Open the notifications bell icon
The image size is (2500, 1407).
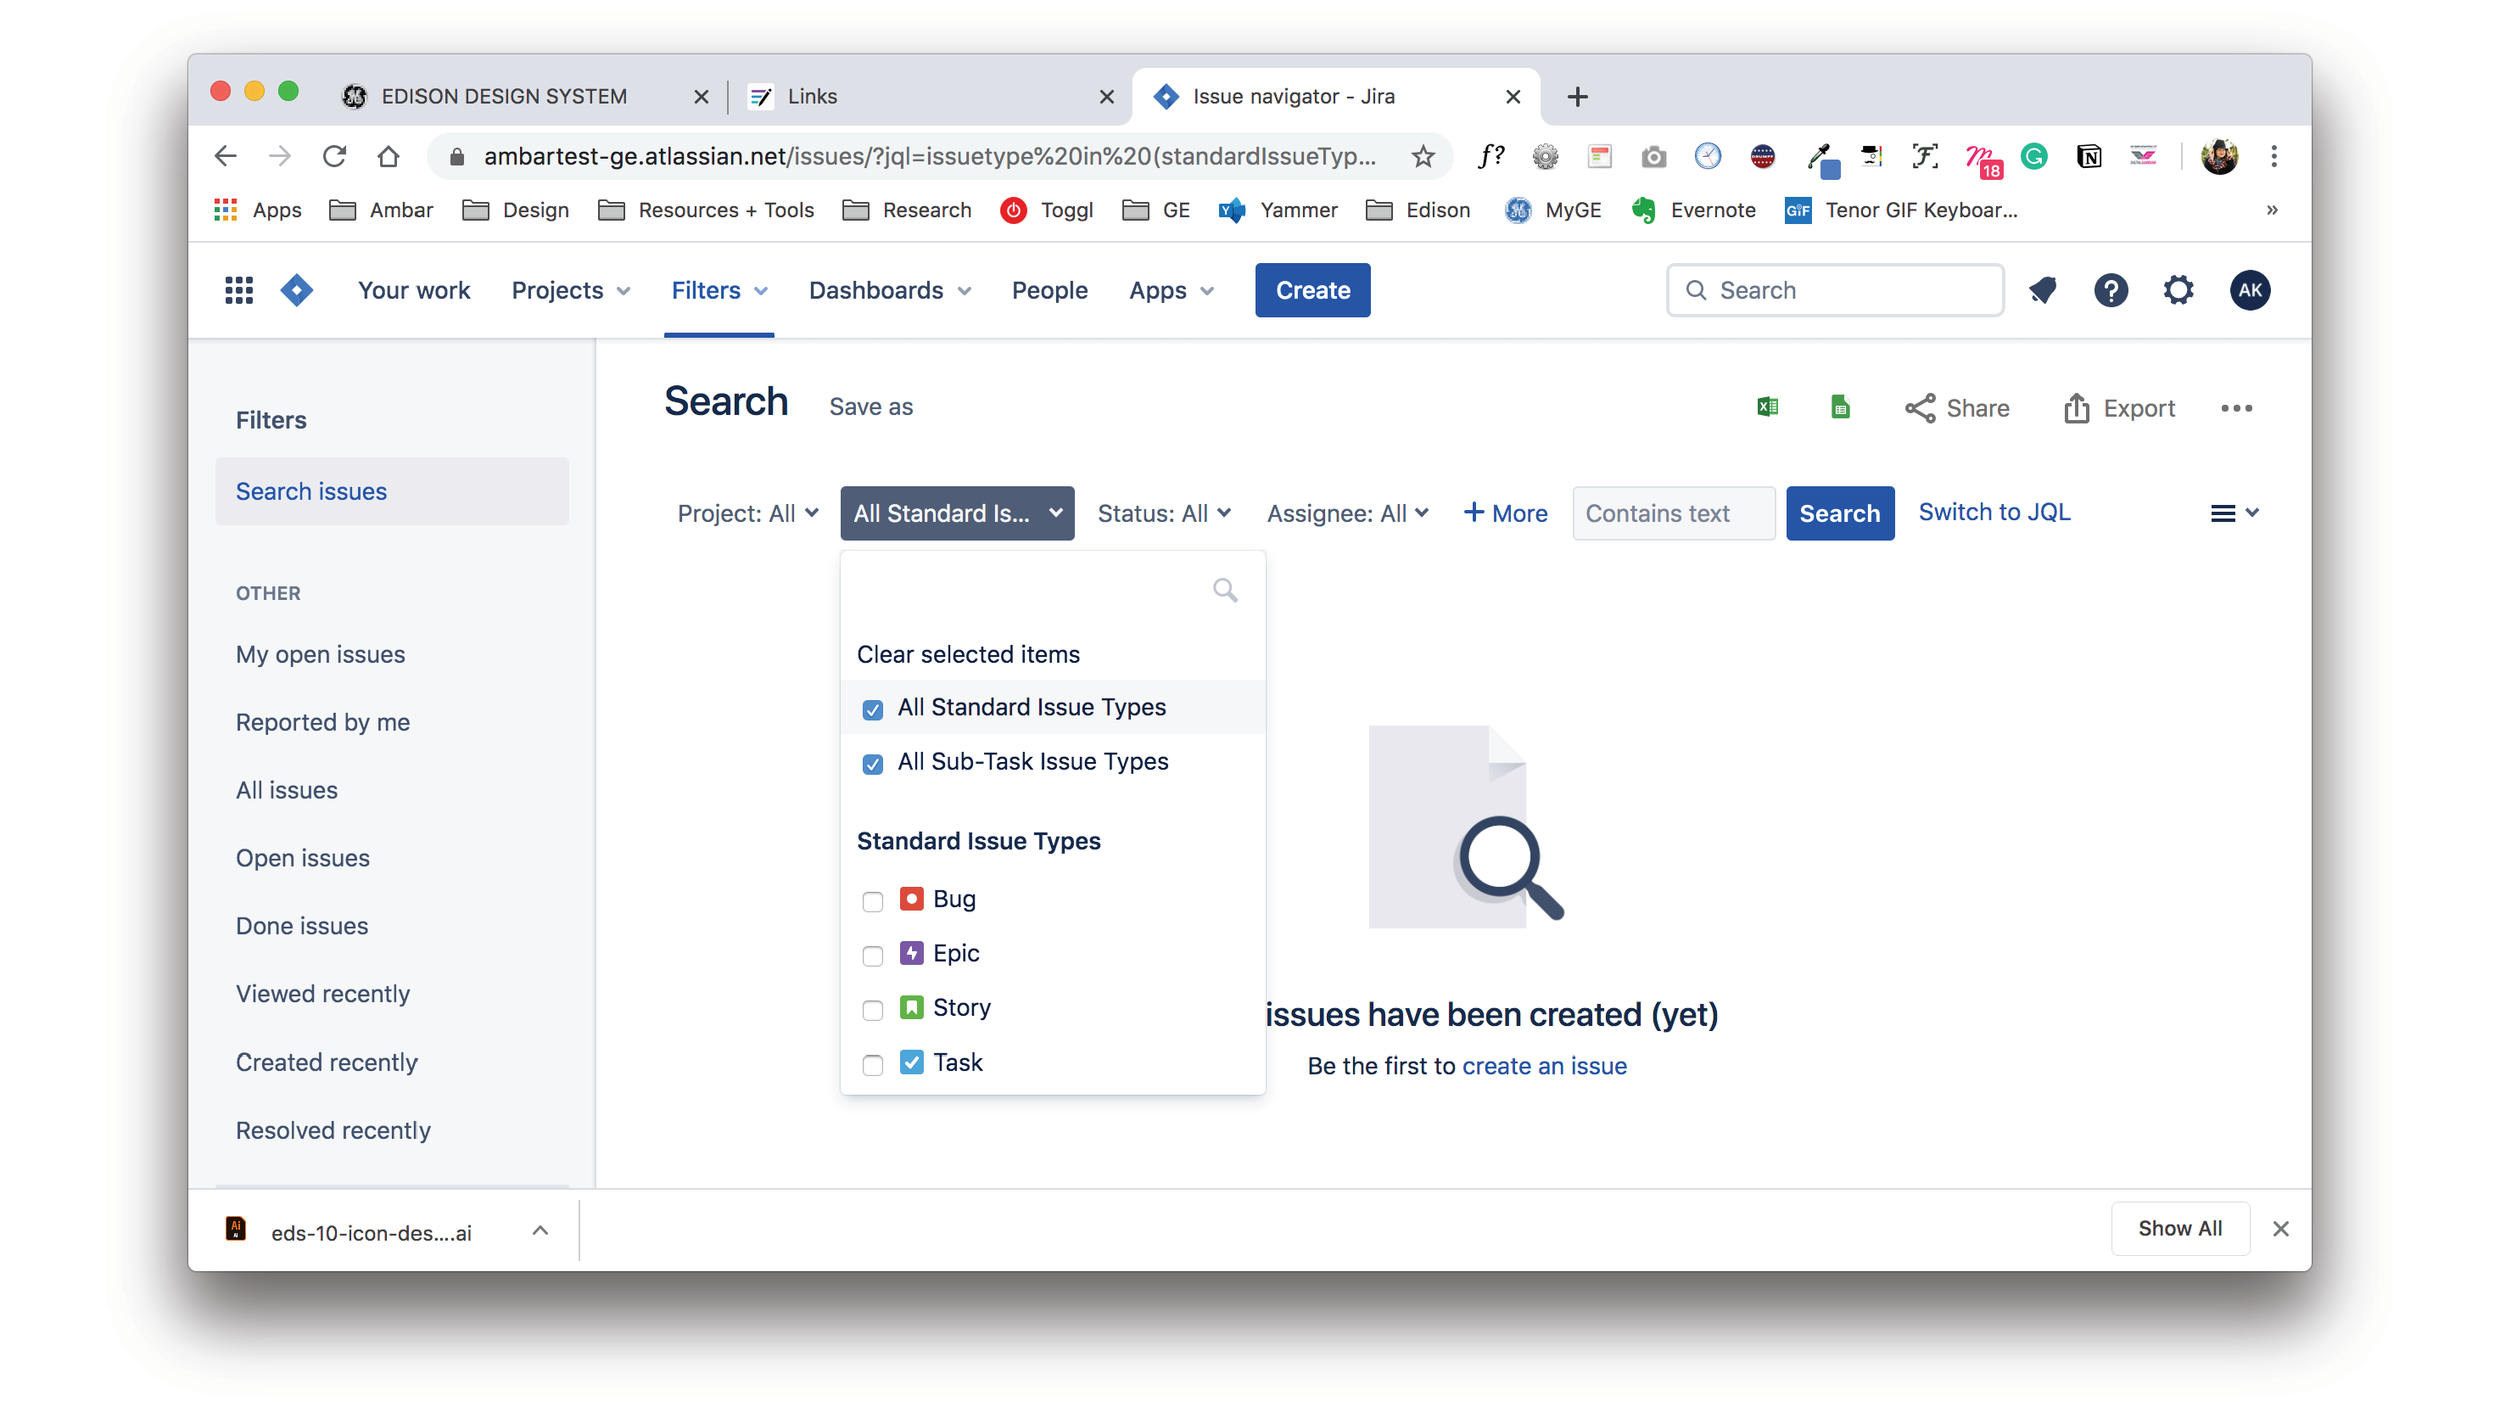[2042, 290]
